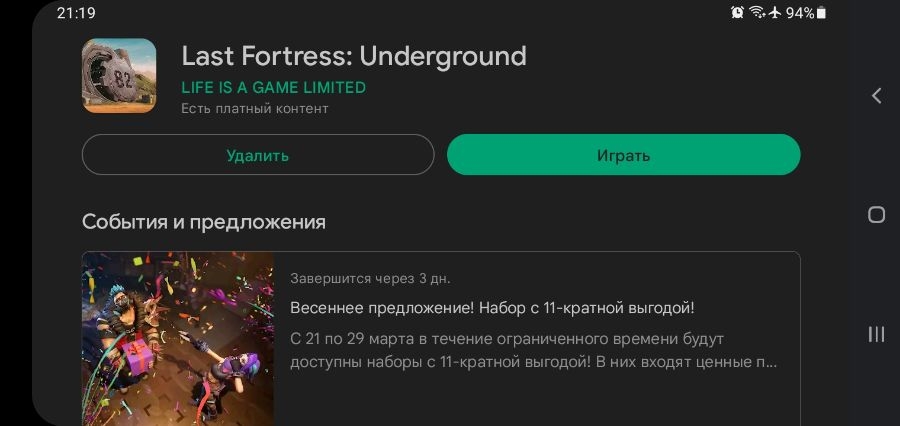900x426 pixels.
Task: Tap the battery icon in status bar
Action: click(821, 13)
